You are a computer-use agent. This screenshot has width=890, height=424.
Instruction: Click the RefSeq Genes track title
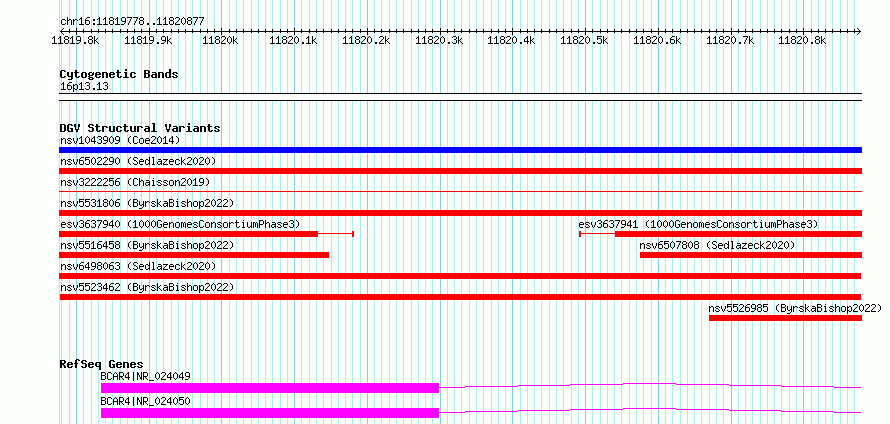click(x=101, y=364)
